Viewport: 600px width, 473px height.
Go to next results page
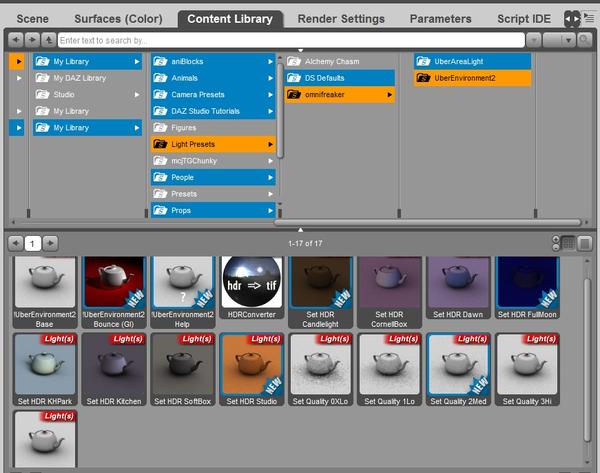[50, 243]
